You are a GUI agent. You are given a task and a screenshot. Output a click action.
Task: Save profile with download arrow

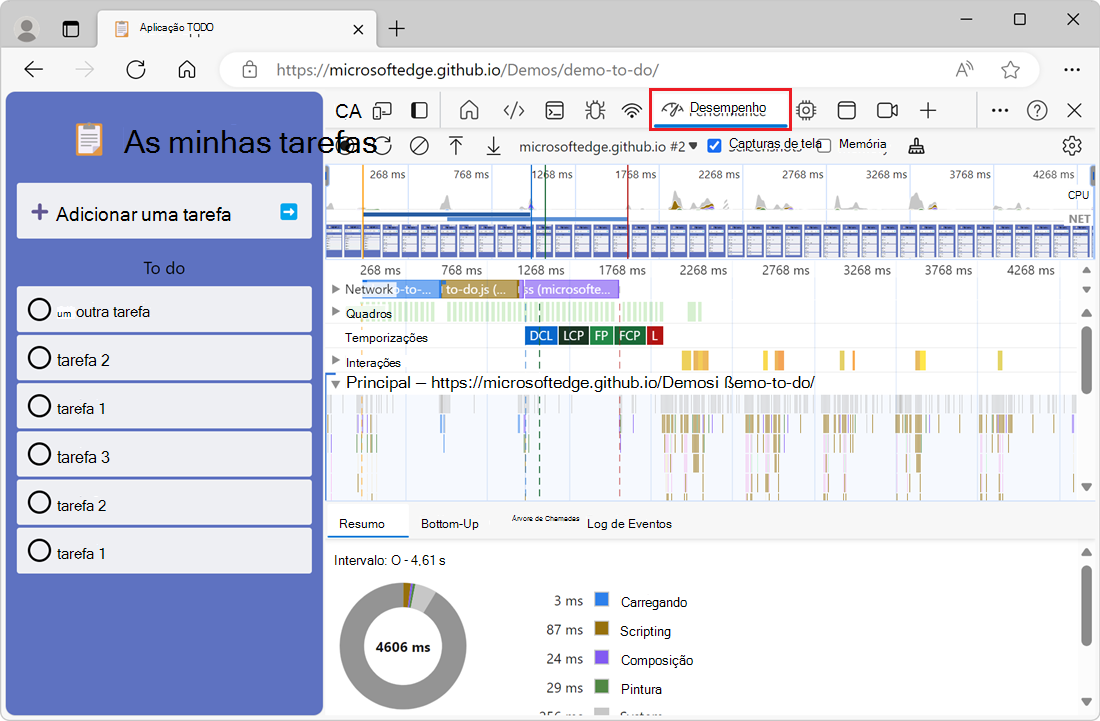tap(494, 146)
